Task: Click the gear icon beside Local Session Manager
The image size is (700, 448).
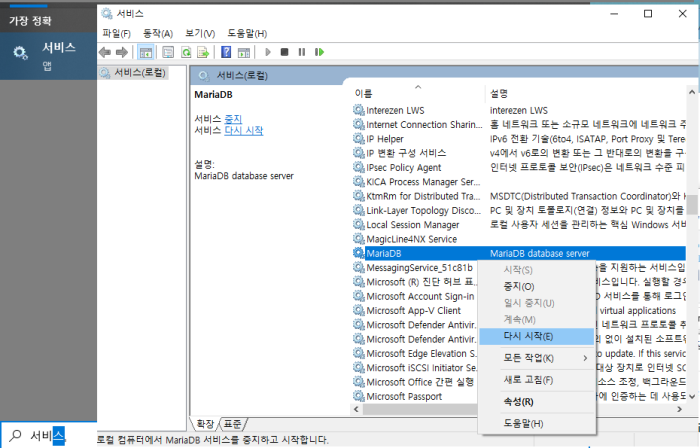Action: click(358, 224)
